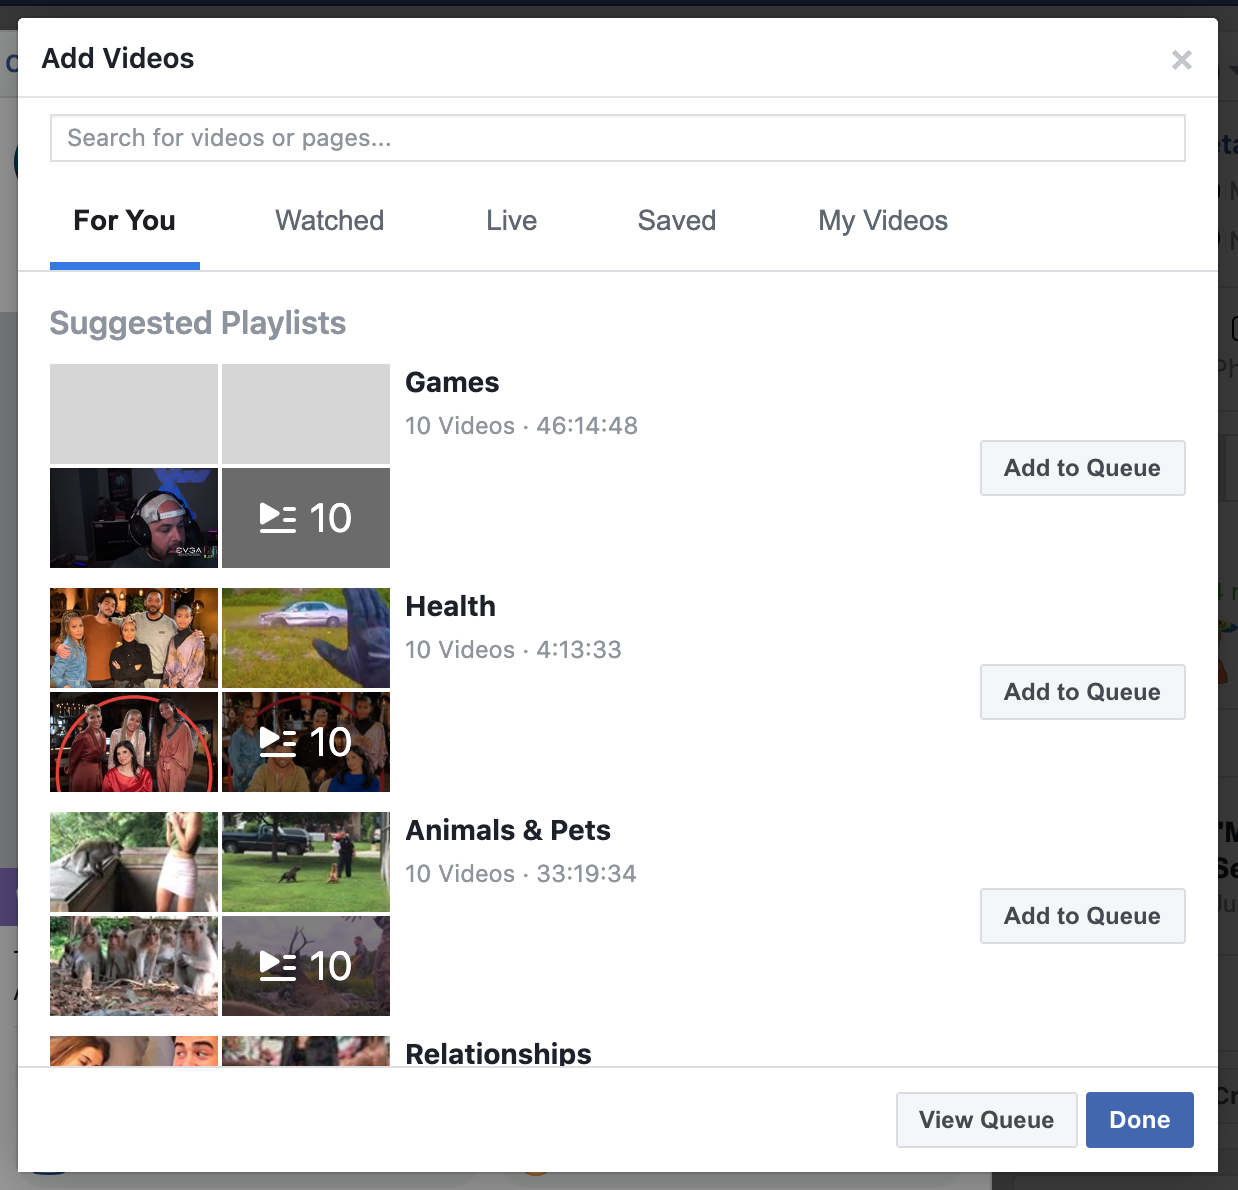Open the Health playlist title
Image resolution: width=1238 pixels, height=1190 pixels.
(450, 606)
